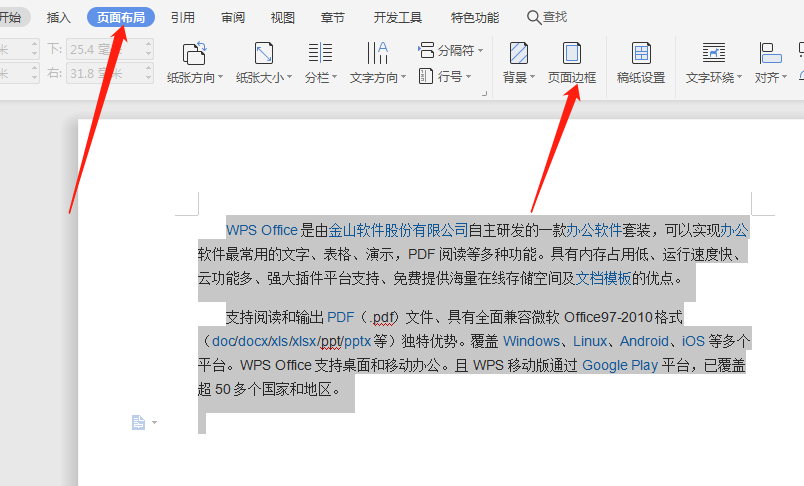Open the 开发工具 tab

[x=397, y=17]
